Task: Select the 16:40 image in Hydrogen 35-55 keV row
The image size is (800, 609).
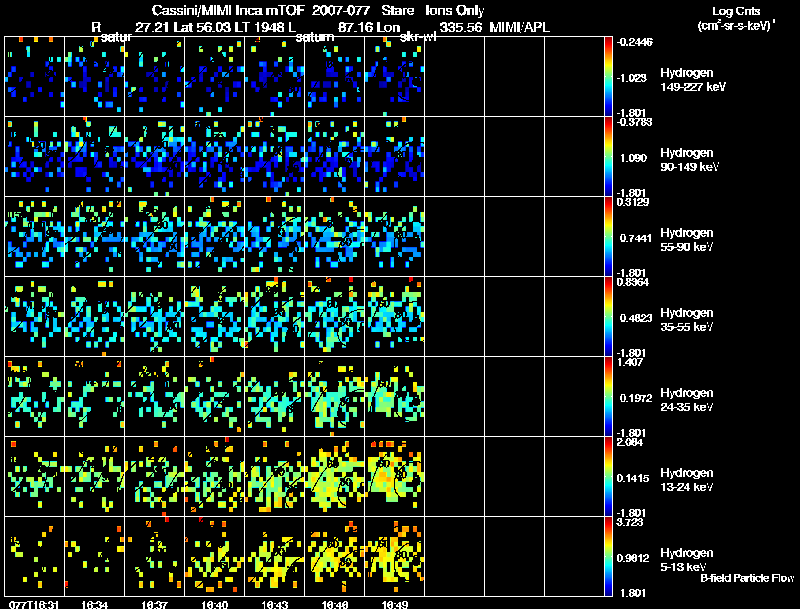Action: 215,317
